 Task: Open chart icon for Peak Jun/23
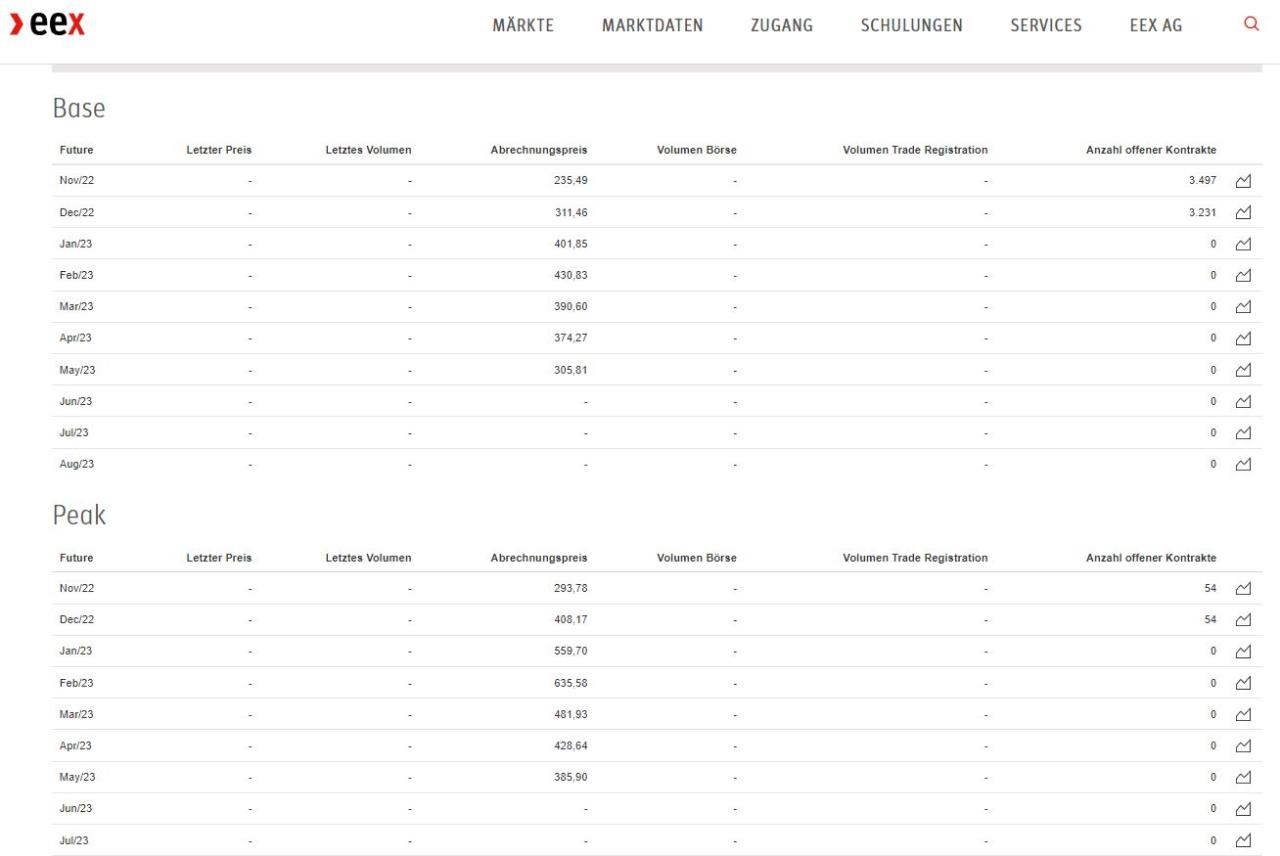pyautogui.click(x=1243, y=809)
